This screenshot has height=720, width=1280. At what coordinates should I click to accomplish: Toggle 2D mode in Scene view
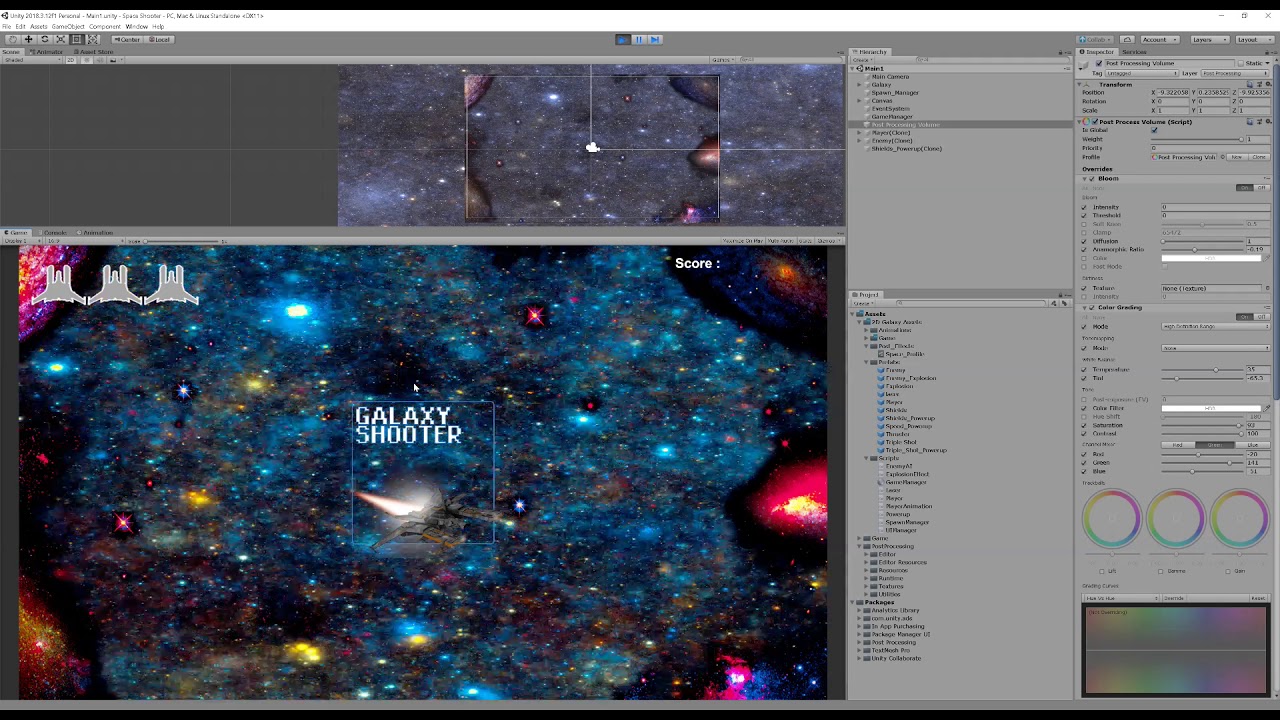[x=71, y=60]
